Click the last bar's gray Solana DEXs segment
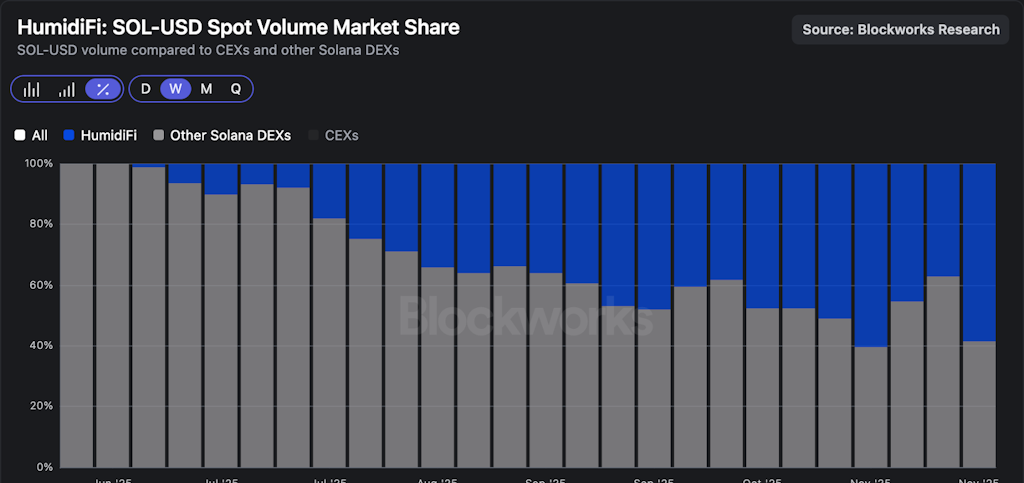This screenshot has height=483, width=1024. 980,404
